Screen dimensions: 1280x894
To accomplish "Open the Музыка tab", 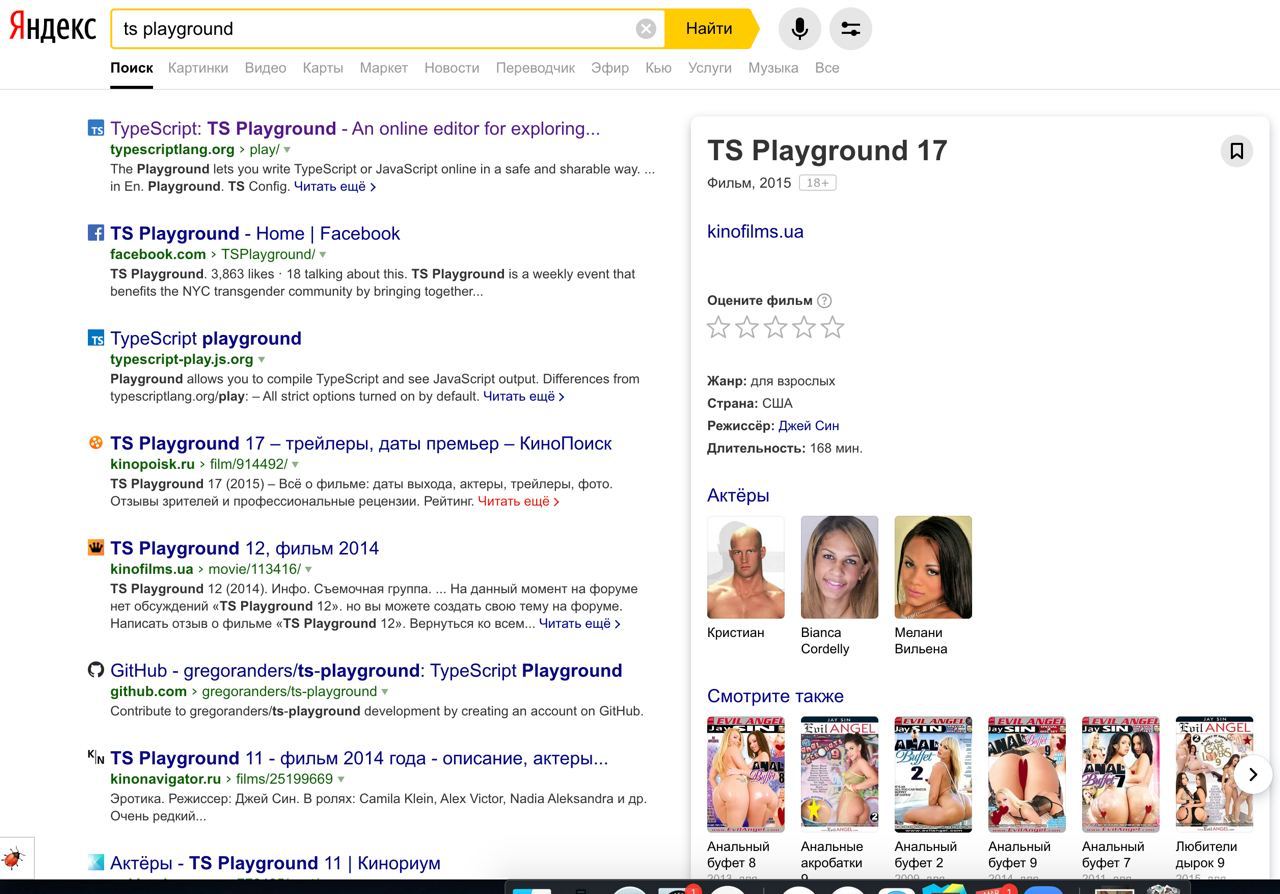I will 773,68.
